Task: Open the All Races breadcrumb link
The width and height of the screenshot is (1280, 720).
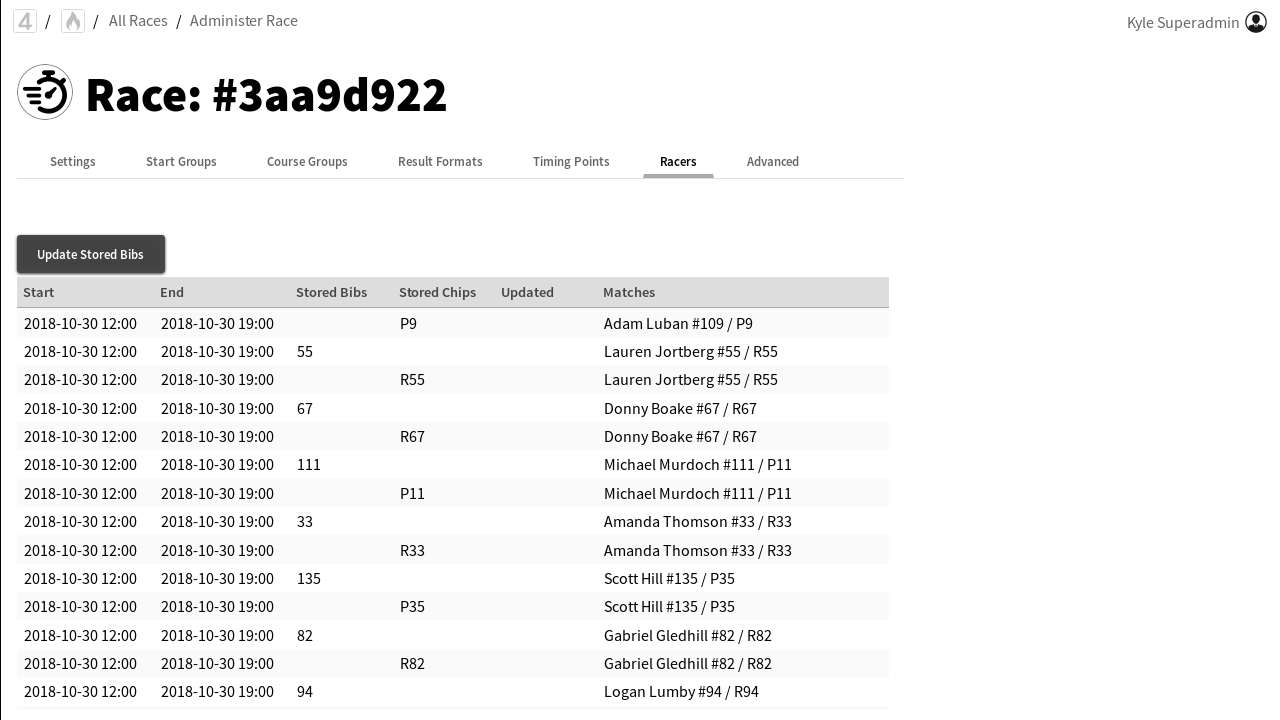Action: [x=138, y=21]
